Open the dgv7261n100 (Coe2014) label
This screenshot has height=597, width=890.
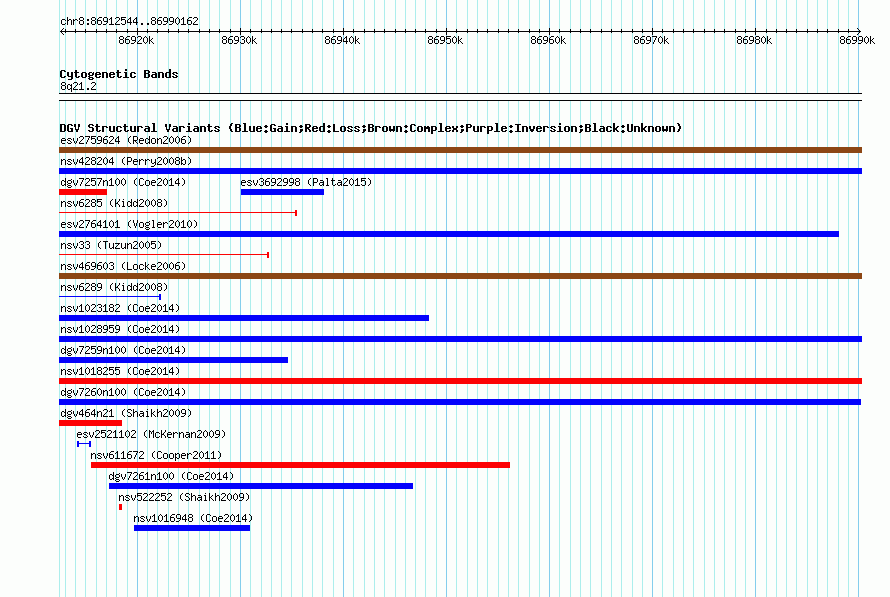171,476
